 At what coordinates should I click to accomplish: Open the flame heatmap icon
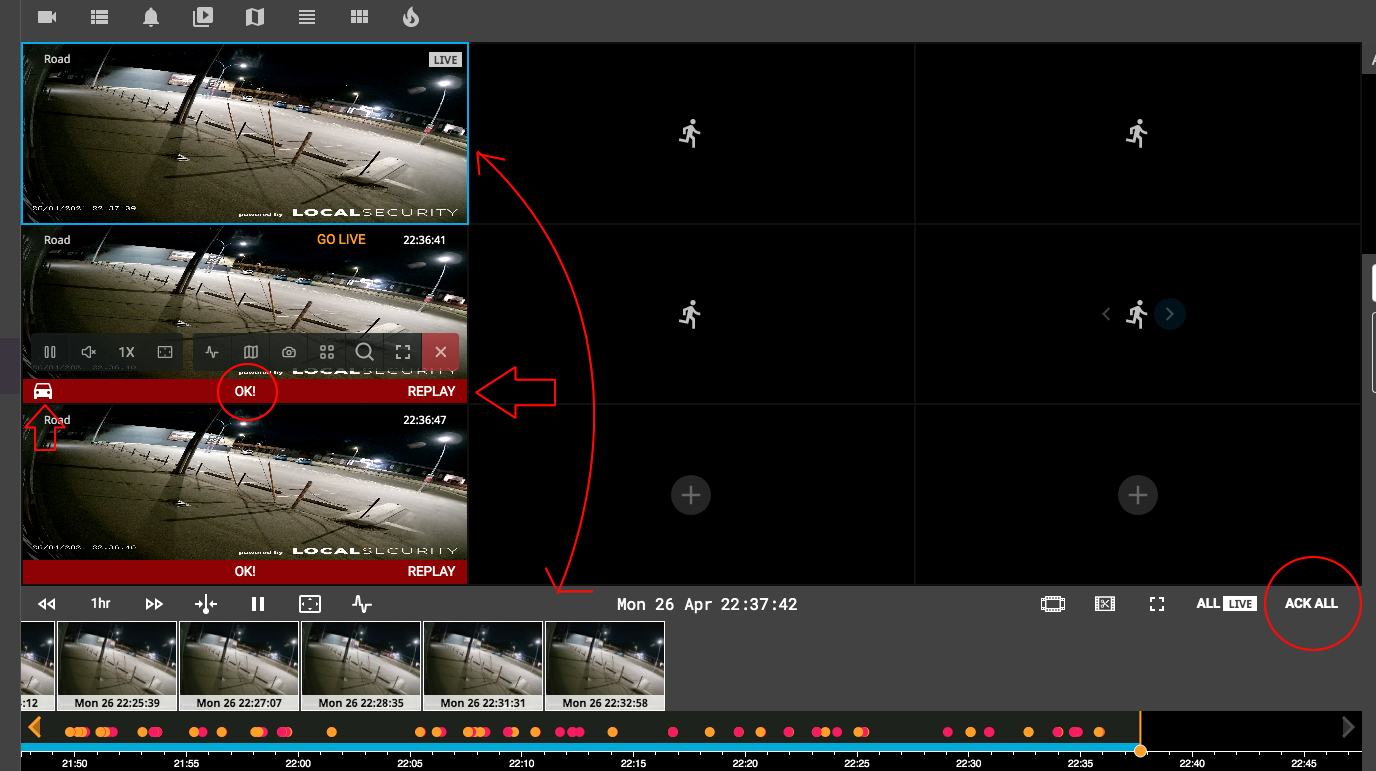pyautogui.click(x=410, y=17)
